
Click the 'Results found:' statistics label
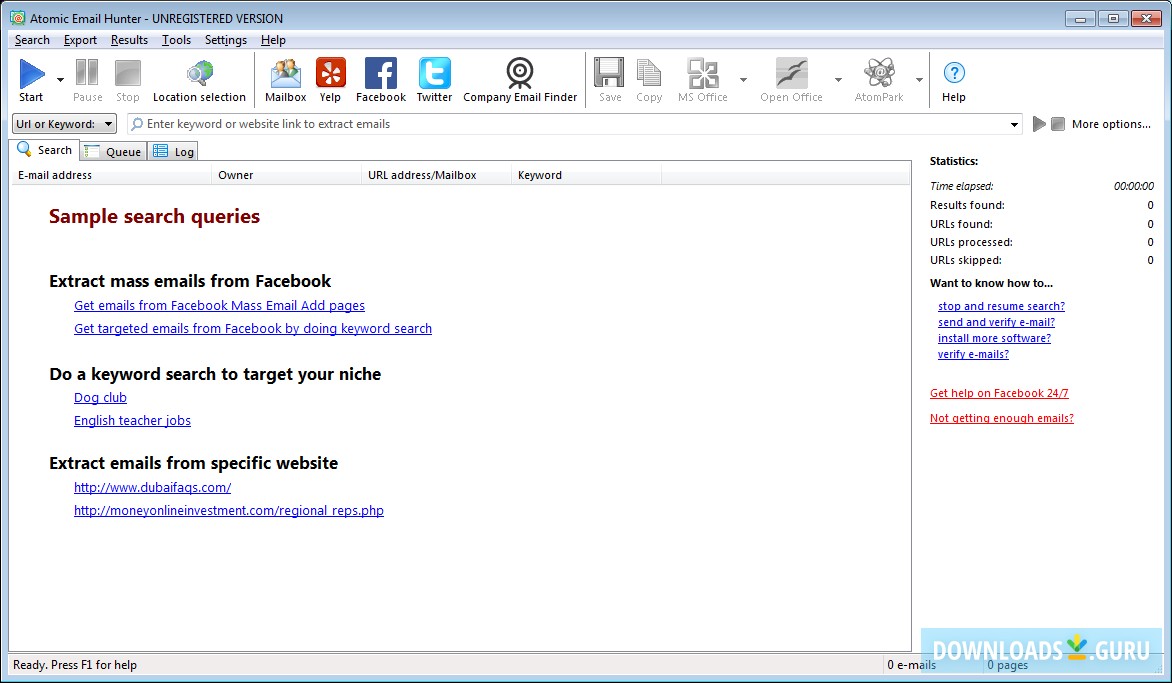pyautogui.click(x=967, y=205)
